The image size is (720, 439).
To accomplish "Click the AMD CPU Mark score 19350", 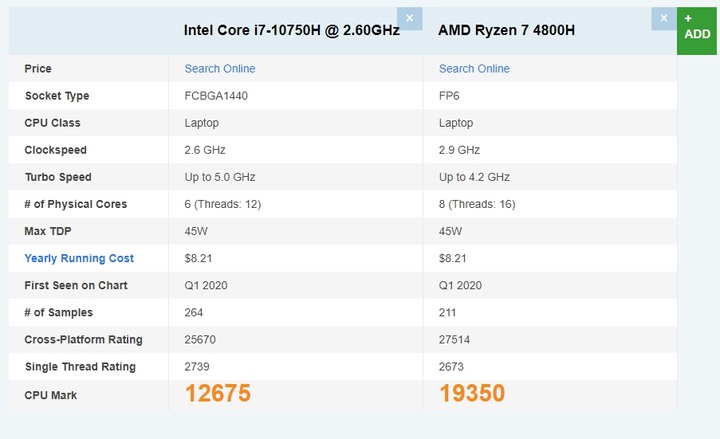I will [x=472, y=394].
